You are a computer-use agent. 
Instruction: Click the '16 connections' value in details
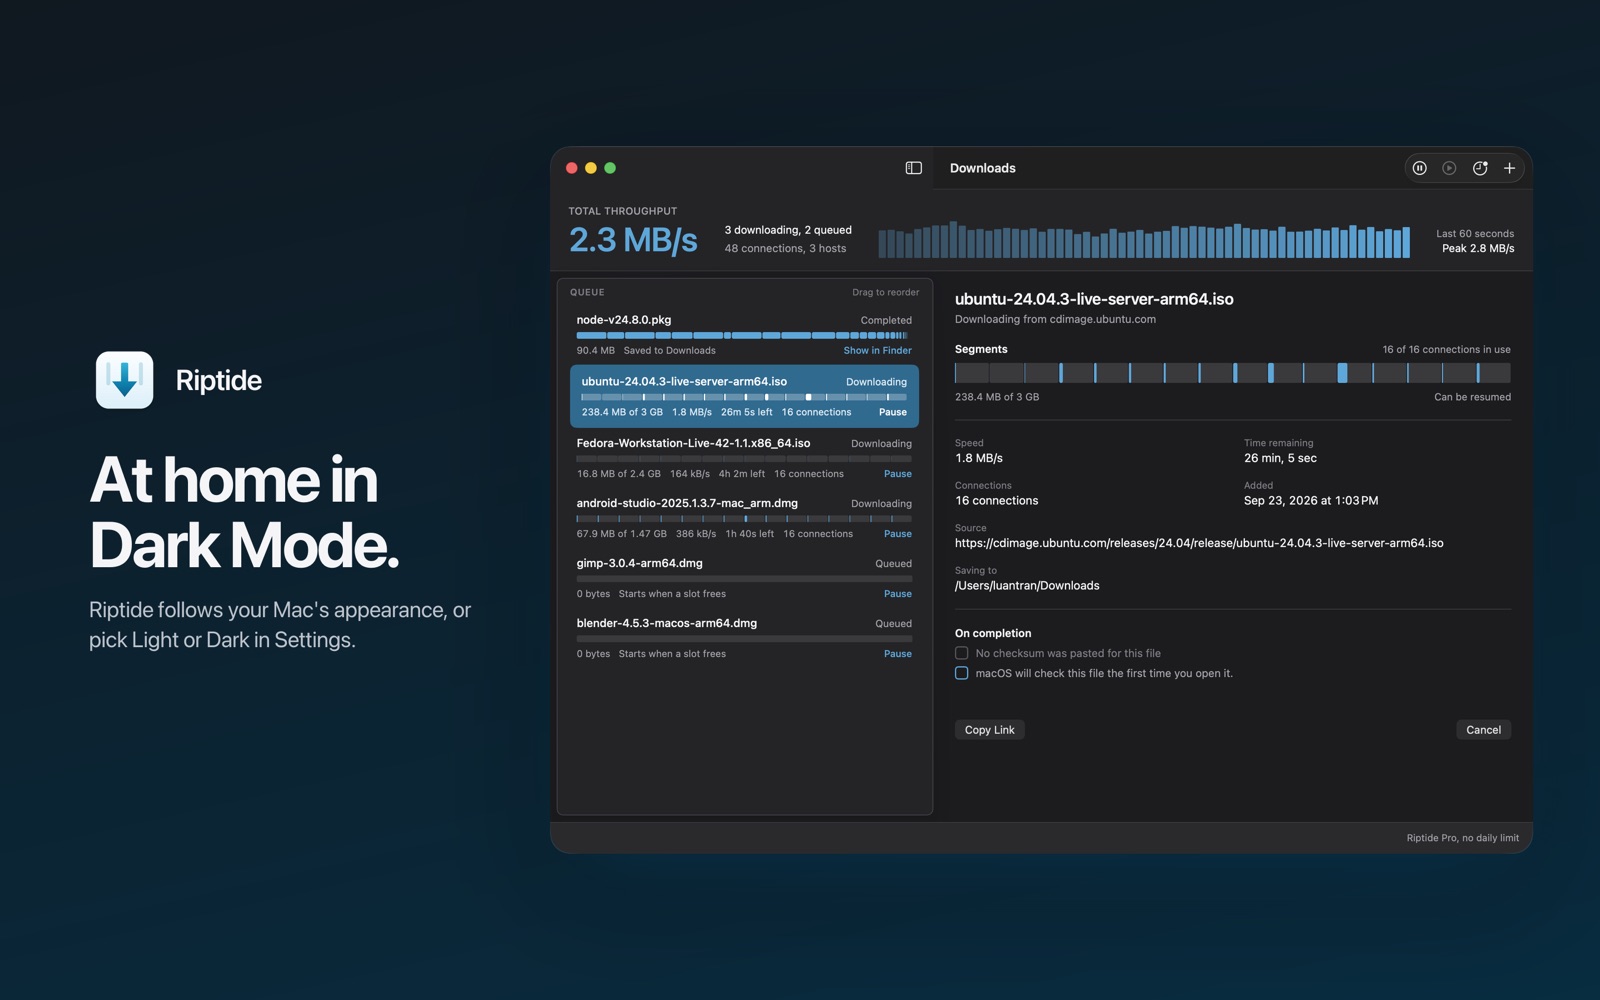(x=996, y=501)
